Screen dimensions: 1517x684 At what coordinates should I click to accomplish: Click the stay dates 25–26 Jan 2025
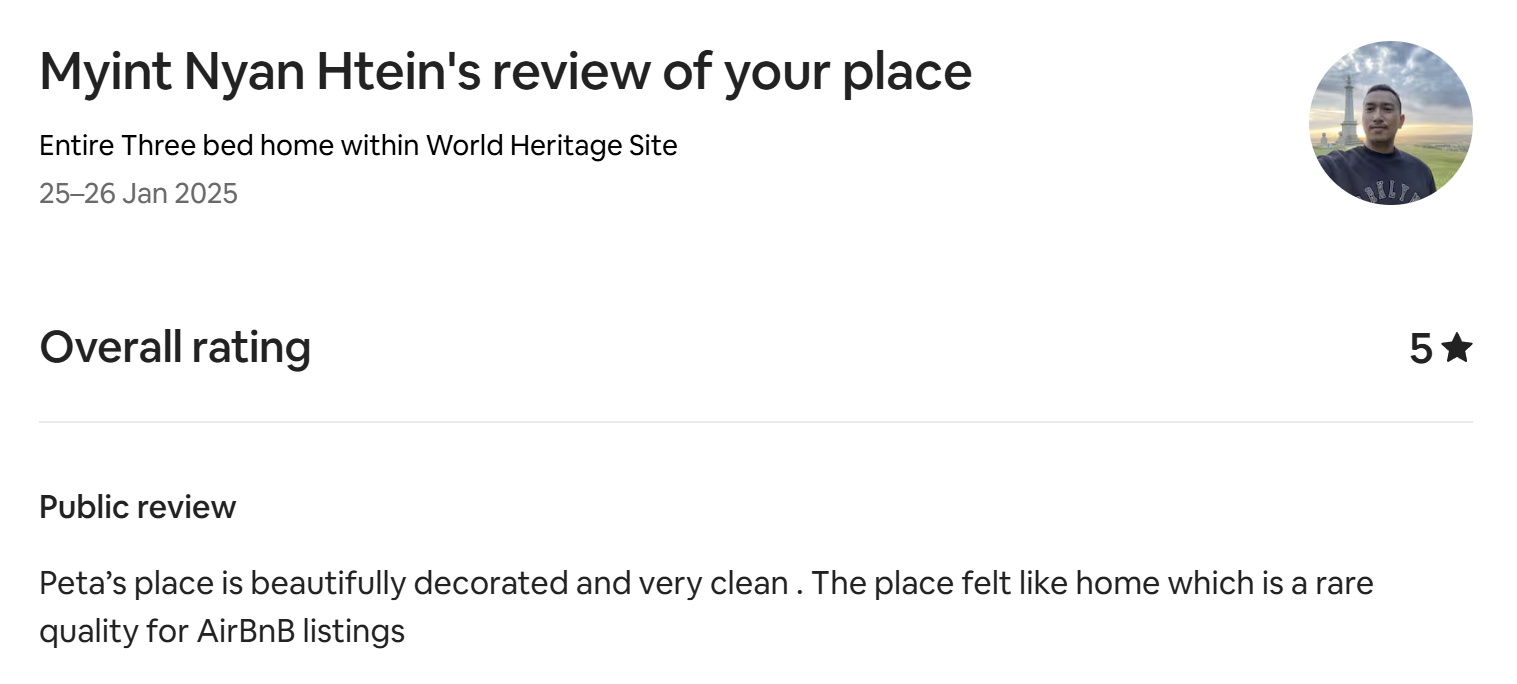point(138,193)
